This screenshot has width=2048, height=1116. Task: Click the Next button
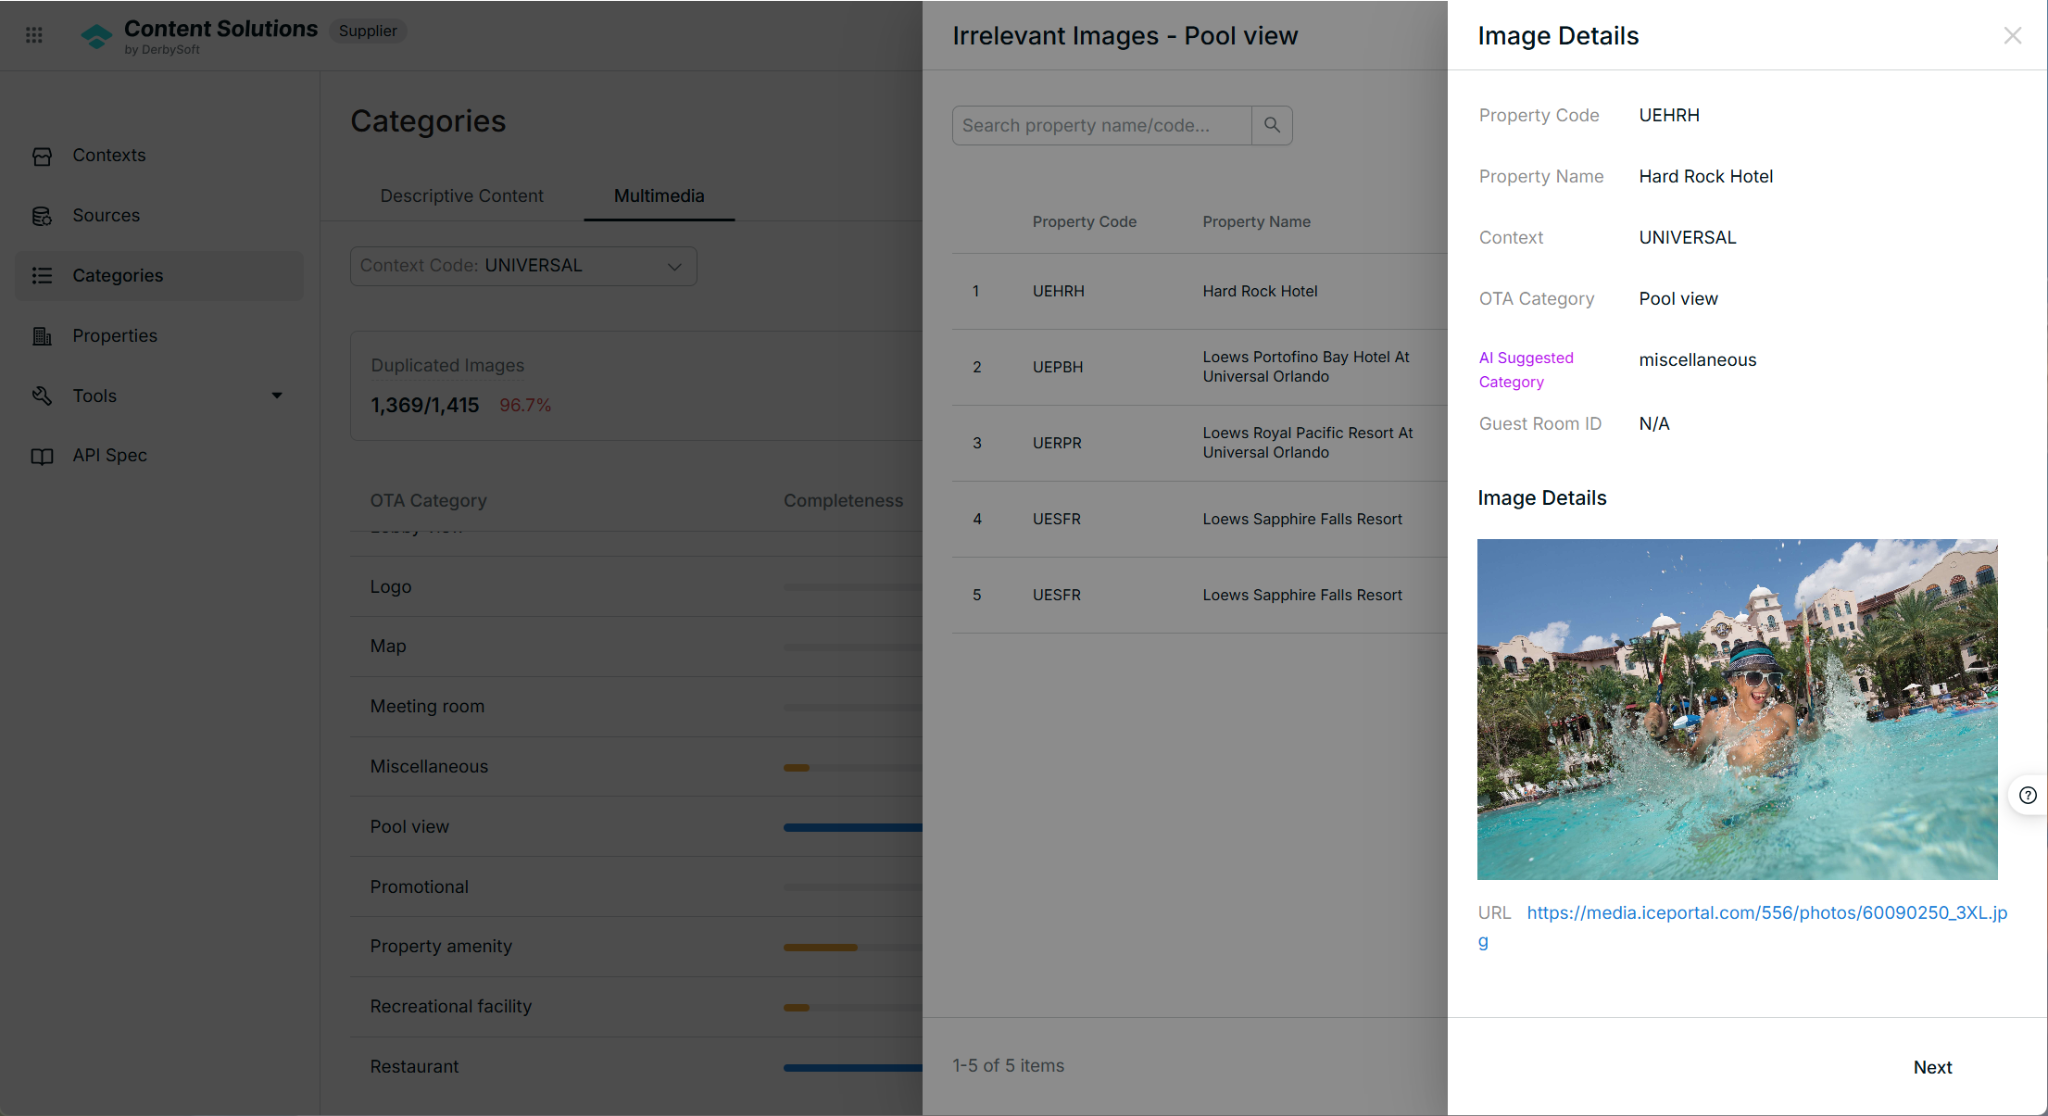(1931, 1067)
